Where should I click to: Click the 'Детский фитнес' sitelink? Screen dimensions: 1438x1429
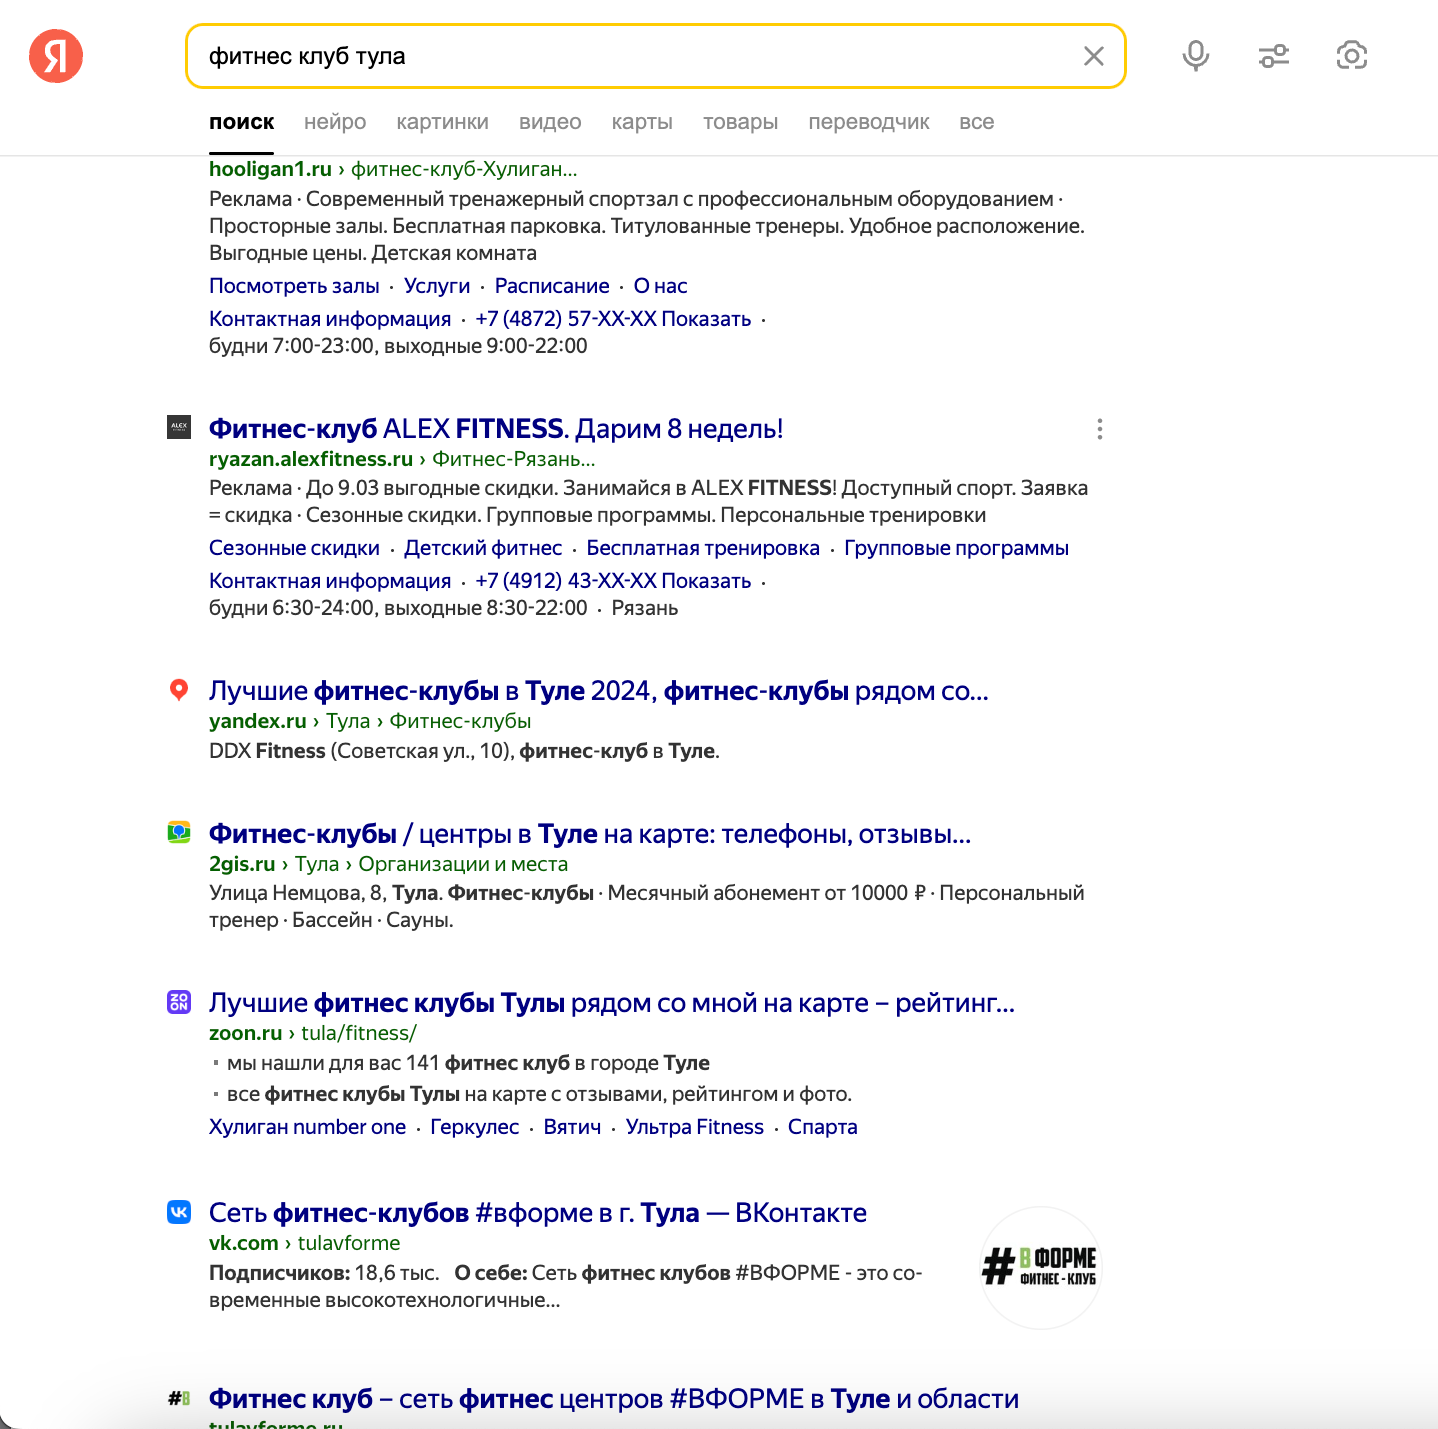pyautogui.click(x=483, y=548)
